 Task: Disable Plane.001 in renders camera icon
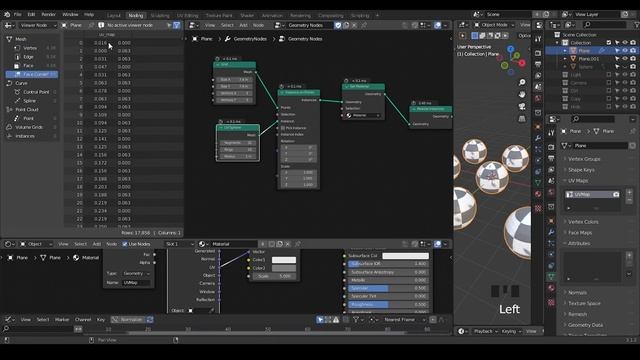(x=633, y=59)
